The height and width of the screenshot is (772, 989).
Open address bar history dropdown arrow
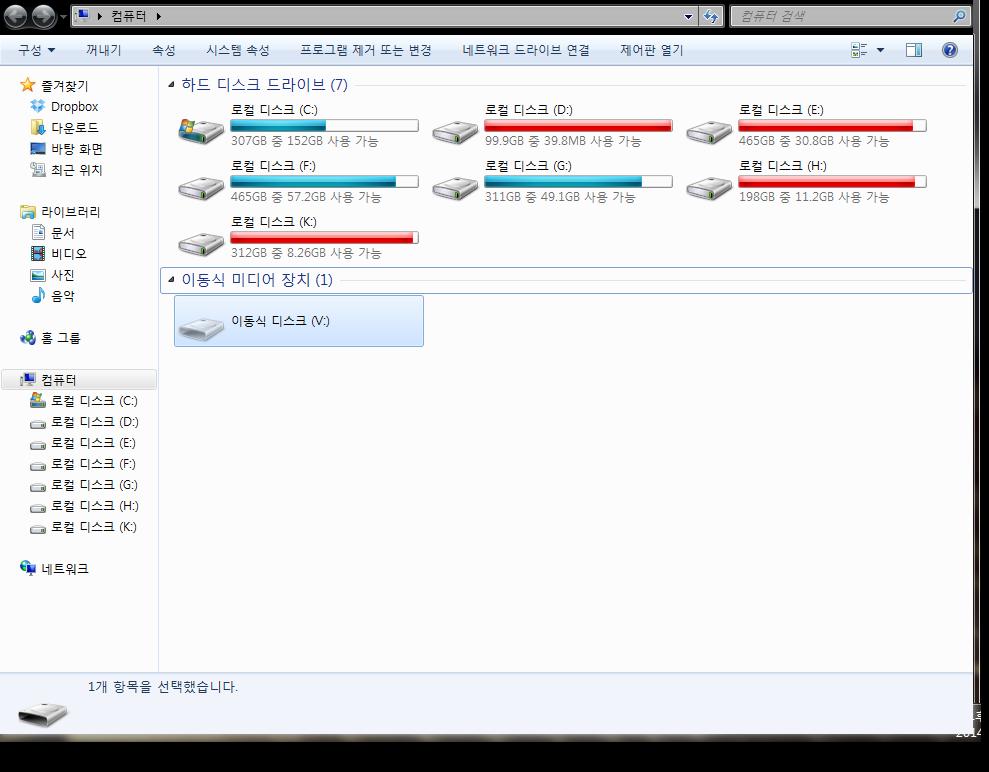tap(688, 16)
